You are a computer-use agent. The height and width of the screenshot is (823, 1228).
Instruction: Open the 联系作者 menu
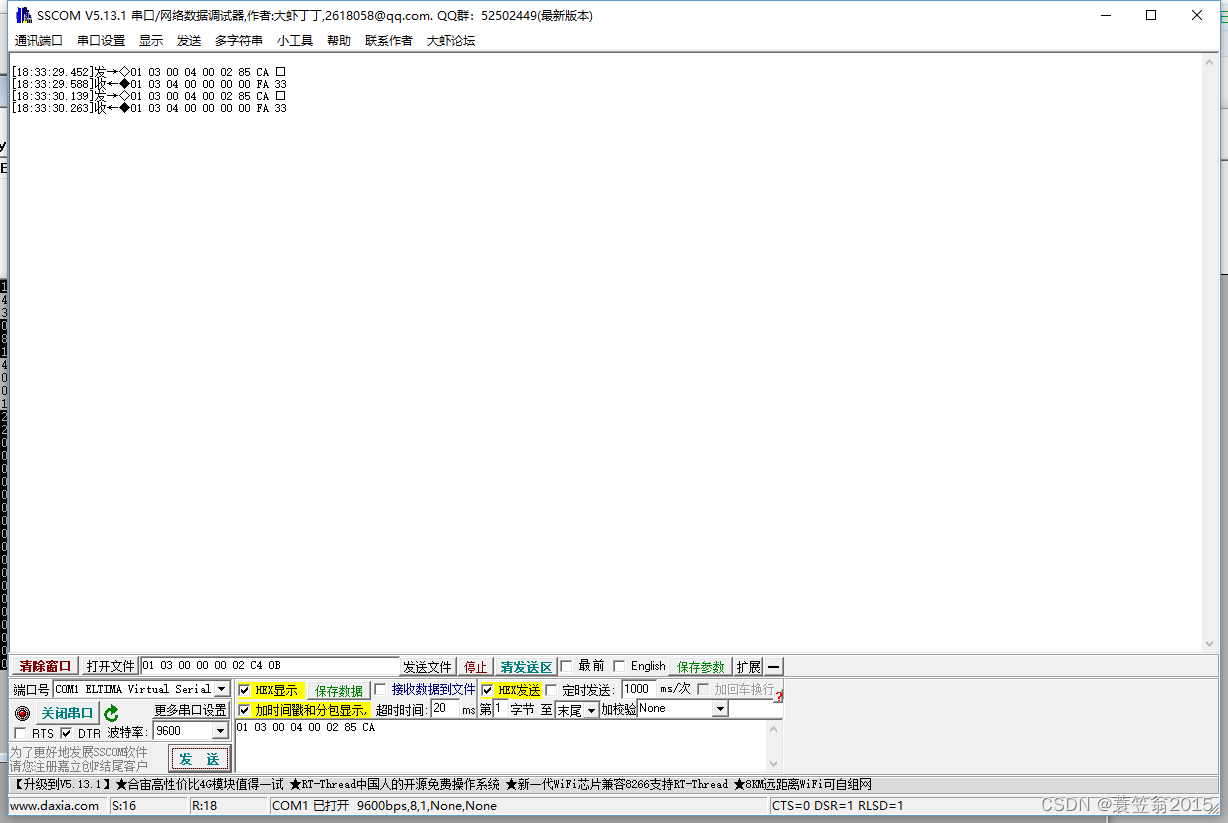(389, 41)
